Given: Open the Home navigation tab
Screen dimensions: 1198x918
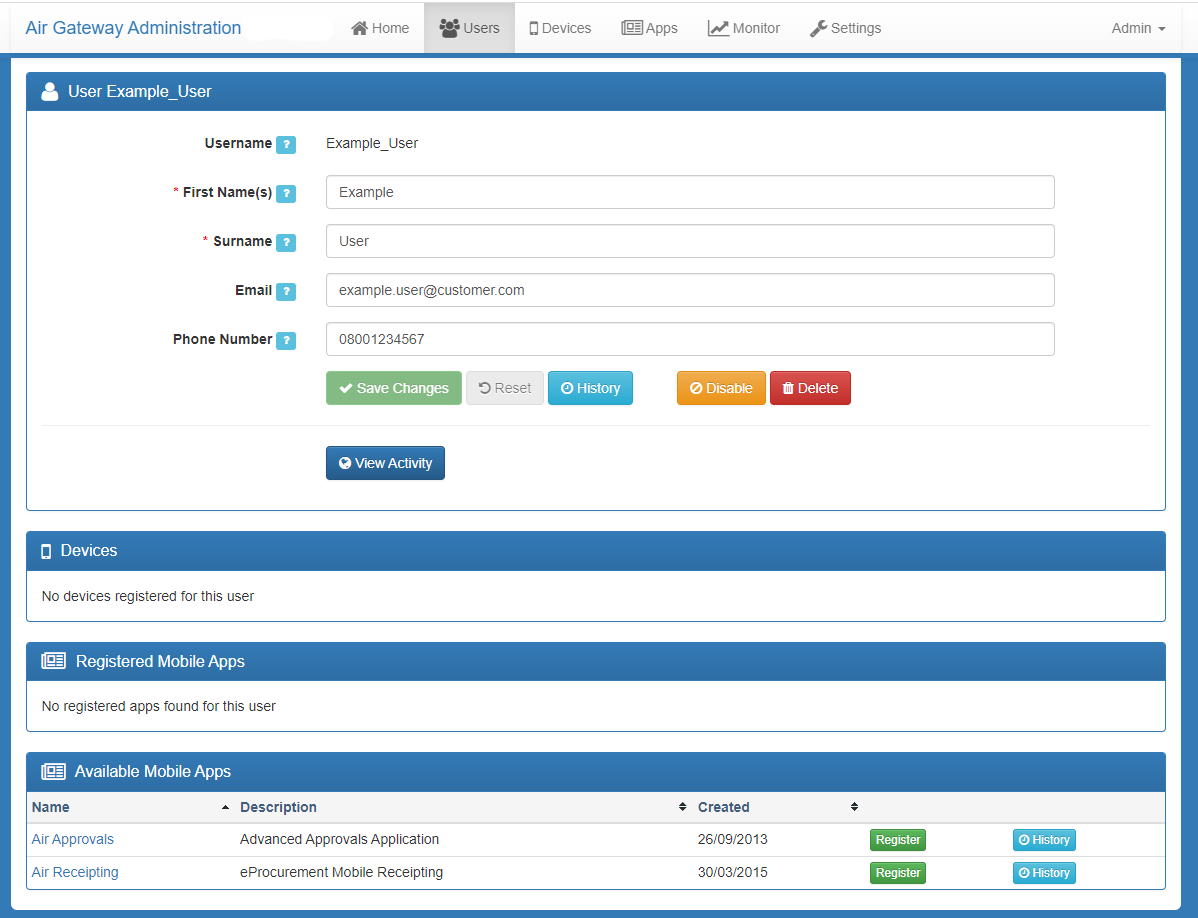Looking at the screenshot, I should pos(380,28).
